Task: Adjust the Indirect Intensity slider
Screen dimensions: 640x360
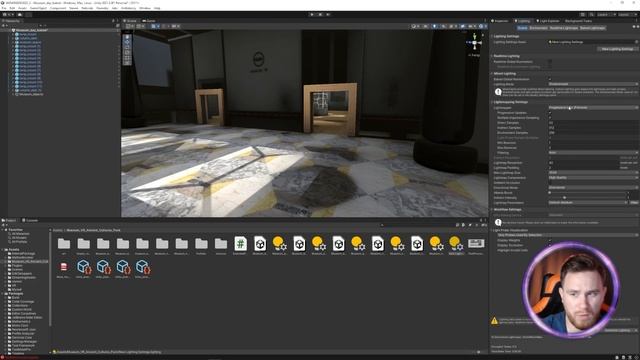Action: (x=587, y=198)
